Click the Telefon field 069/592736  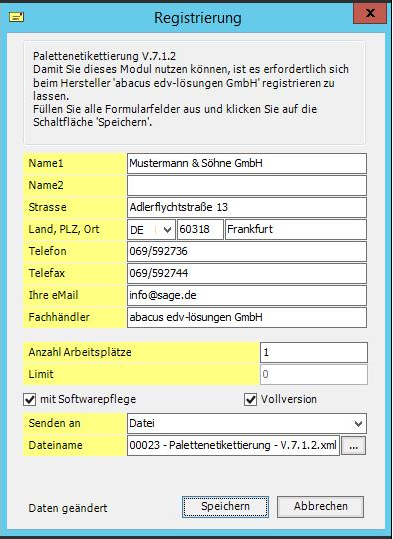[247, 251]
